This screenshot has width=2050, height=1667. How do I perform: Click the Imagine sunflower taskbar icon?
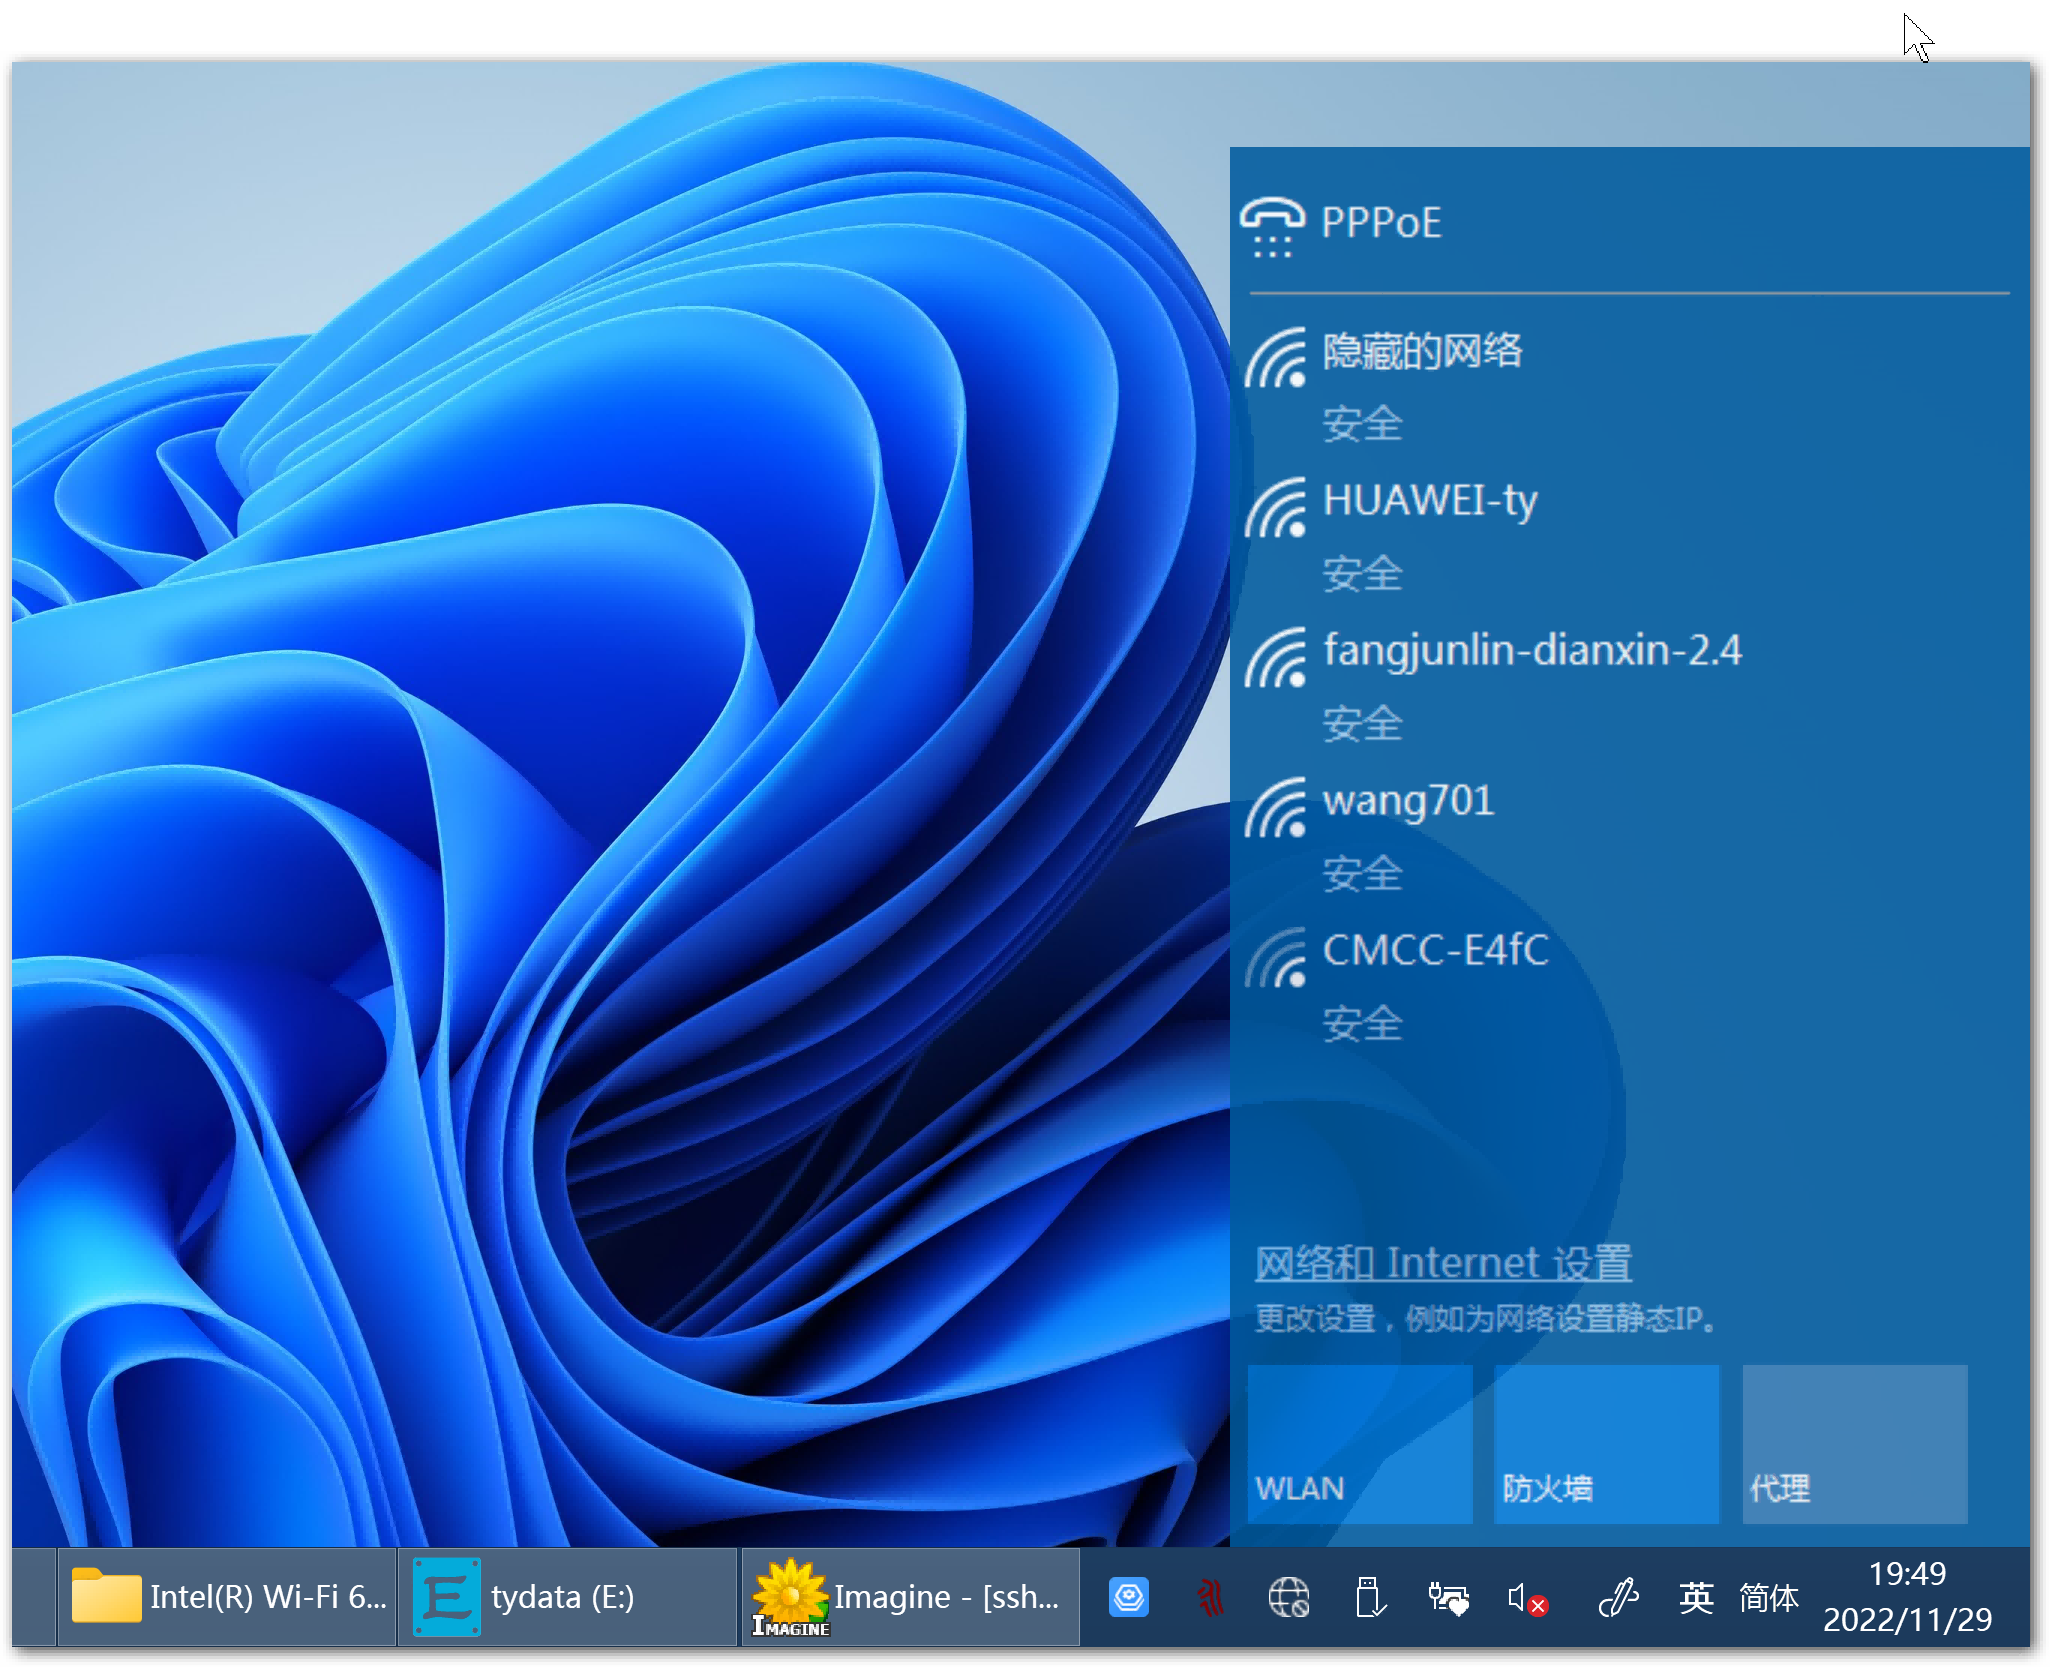791,1597
